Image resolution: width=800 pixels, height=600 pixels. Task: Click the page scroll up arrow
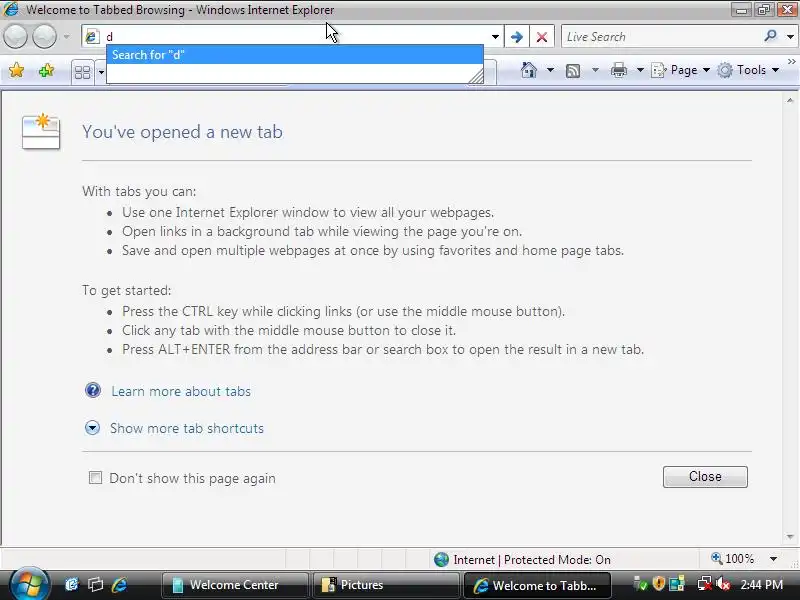(x=790, y=101)
